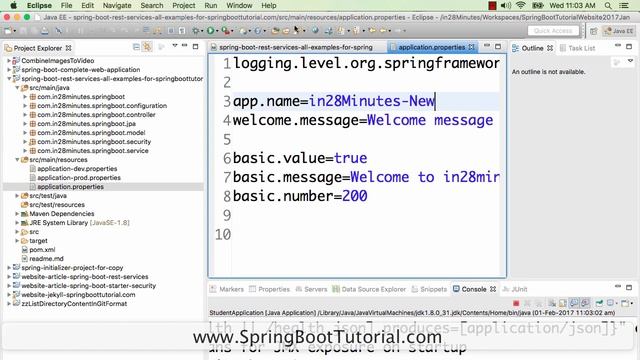
Task: Open Project Explorer view menu triangle
Action: click(175, 46)
